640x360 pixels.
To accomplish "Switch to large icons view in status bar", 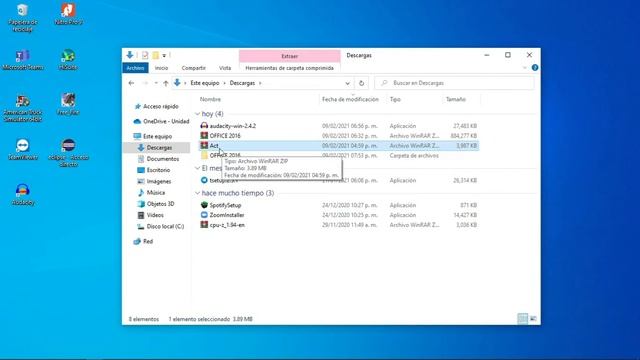I will (533, 319).
